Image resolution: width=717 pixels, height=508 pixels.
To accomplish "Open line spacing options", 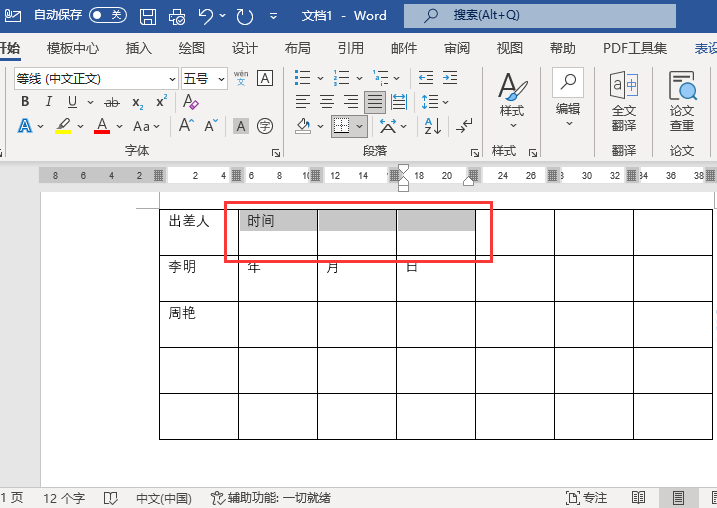I will pyautogui.click(x=434, y=102).
